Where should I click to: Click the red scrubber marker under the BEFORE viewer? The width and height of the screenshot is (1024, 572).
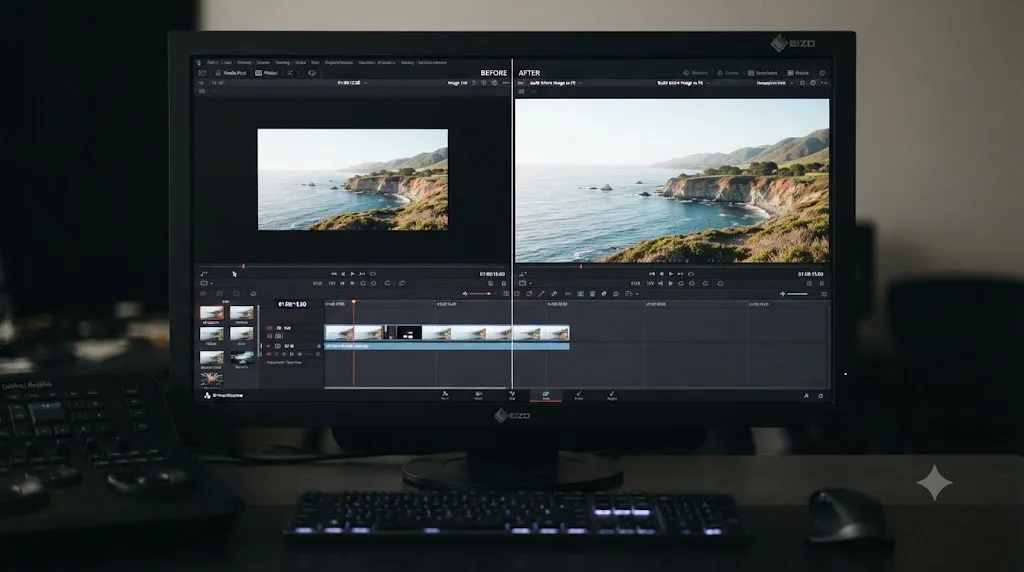point(244,266)
